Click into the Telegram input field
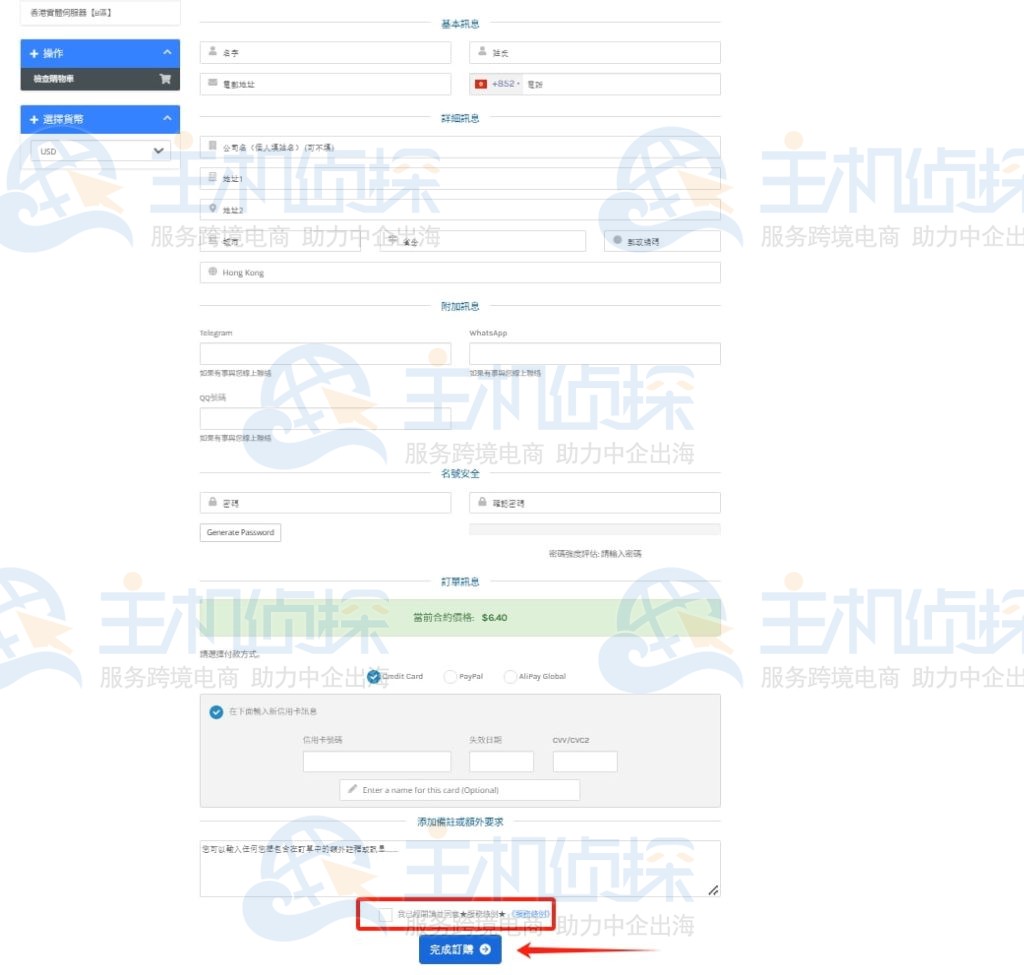The width and height of the screenshot is (1024, 975). [x=325, y=353]
